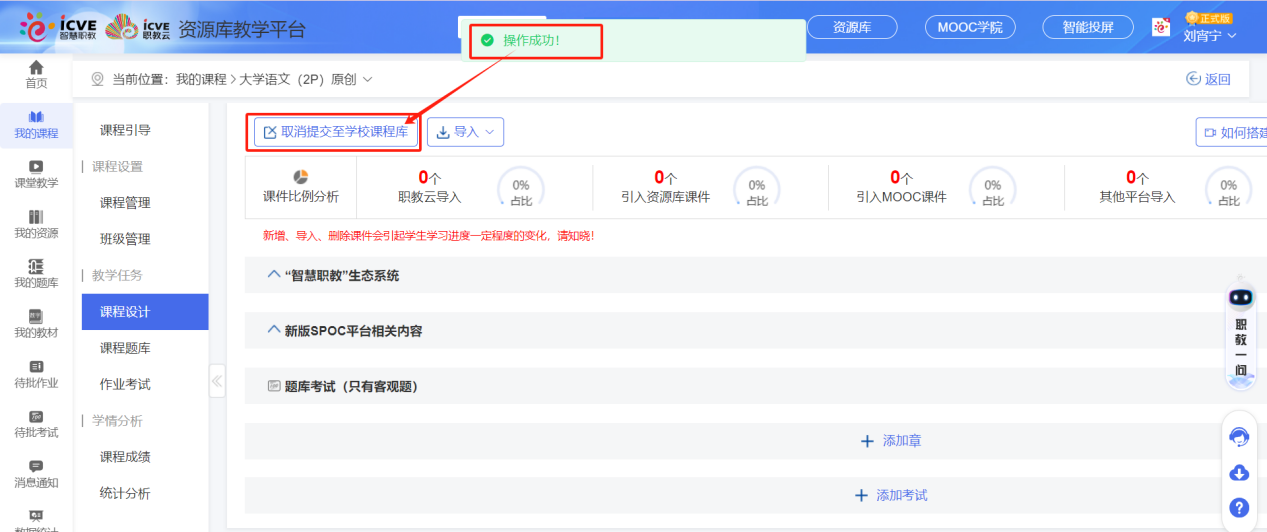This screenshot has height=532, width=1267.
Task: Click 题库考试 exam paper icon
Action: pos(274,386)
